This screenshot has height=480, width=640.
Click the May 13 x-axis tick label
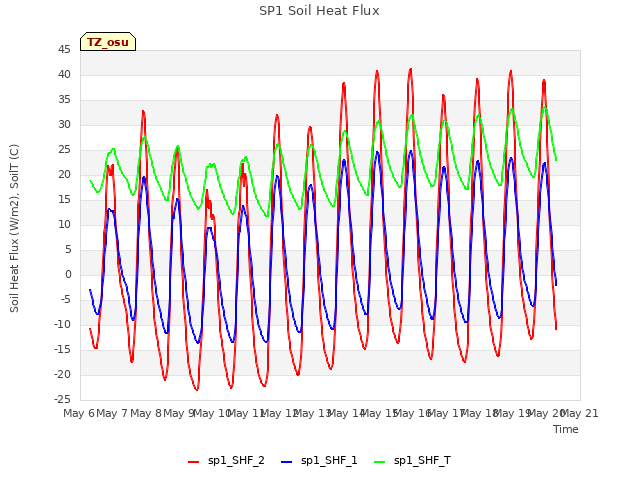[313, 413]
